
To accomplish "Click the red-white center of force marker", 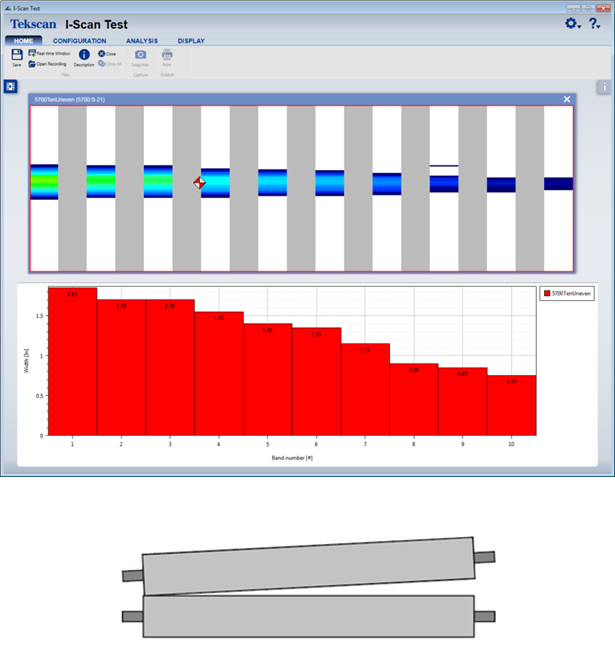I will [199, 183].
